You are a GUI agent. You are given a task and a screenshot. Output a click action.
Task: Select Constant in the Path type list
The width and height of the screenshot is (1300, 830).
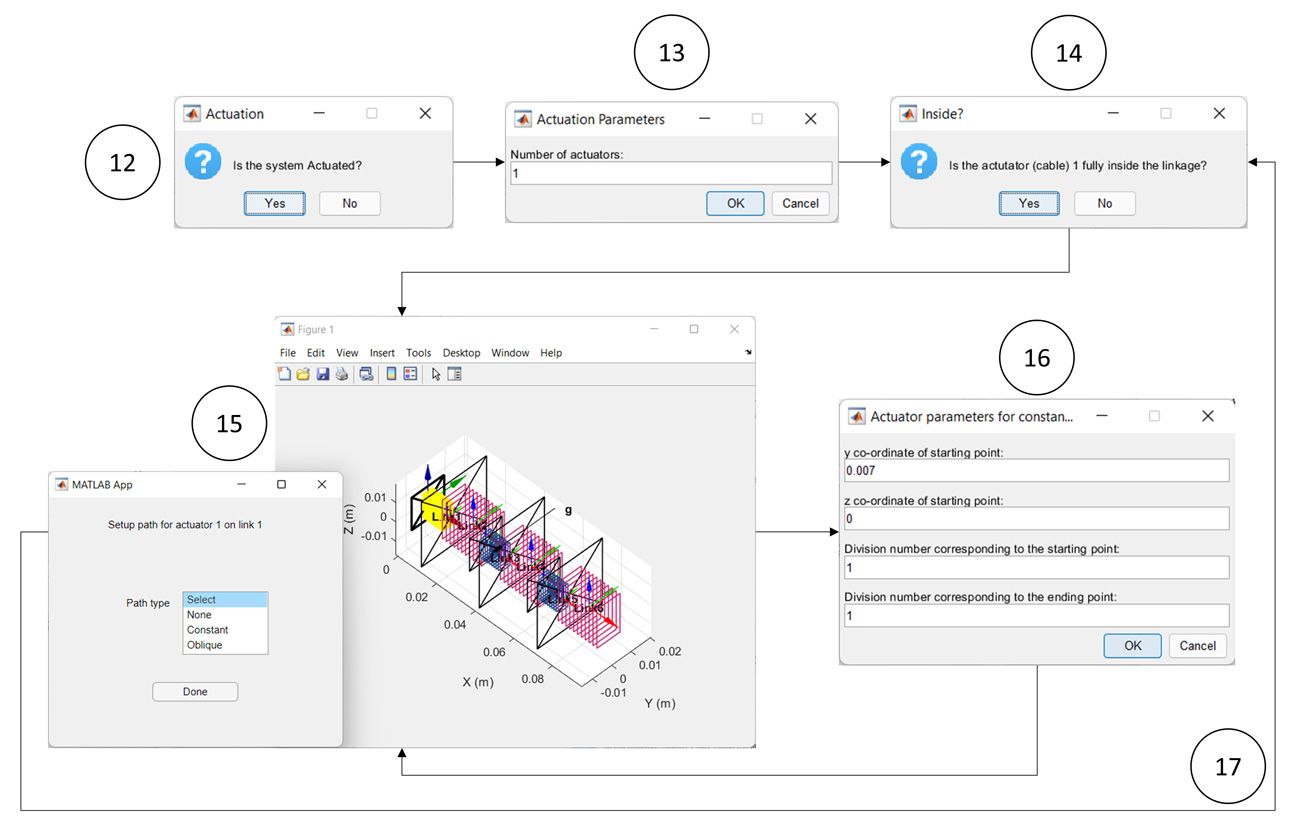click(x=207, y=630)
